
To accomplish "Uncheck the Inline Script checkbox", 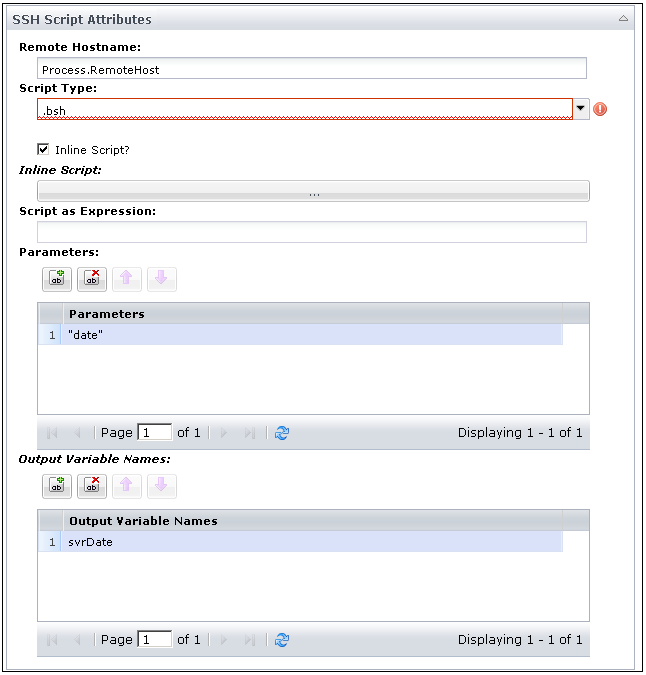I will [x=44, y=149].
